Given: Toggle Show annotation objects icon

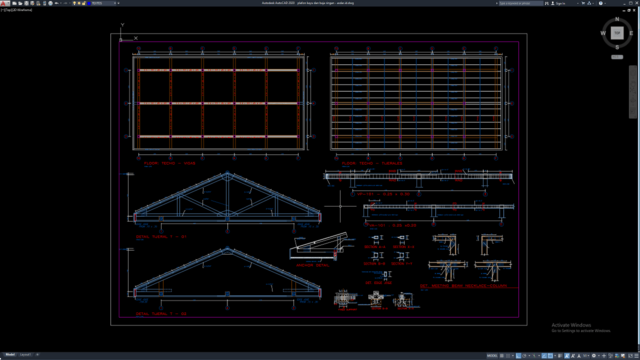Looking at the screenshot, I should tap(567, 356).
